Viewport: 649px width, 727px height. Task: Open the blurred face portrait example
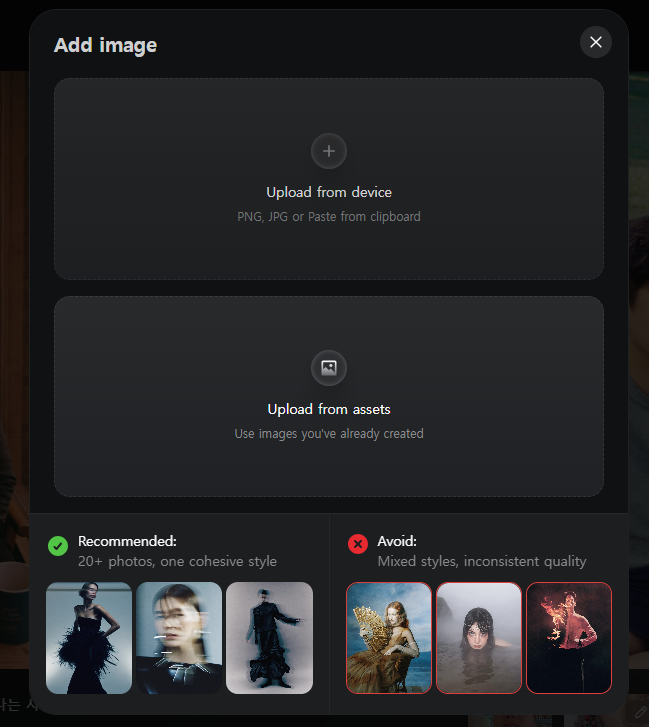click(x=179, y=638)
